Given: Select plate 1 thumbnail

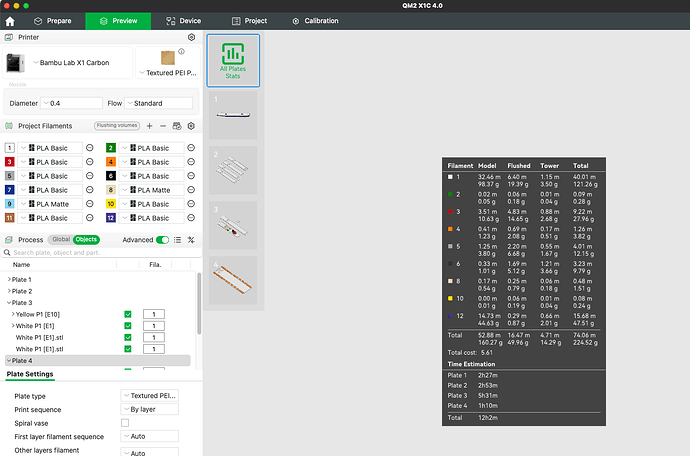Looking at the screenshot, I should tap(233, 115).
